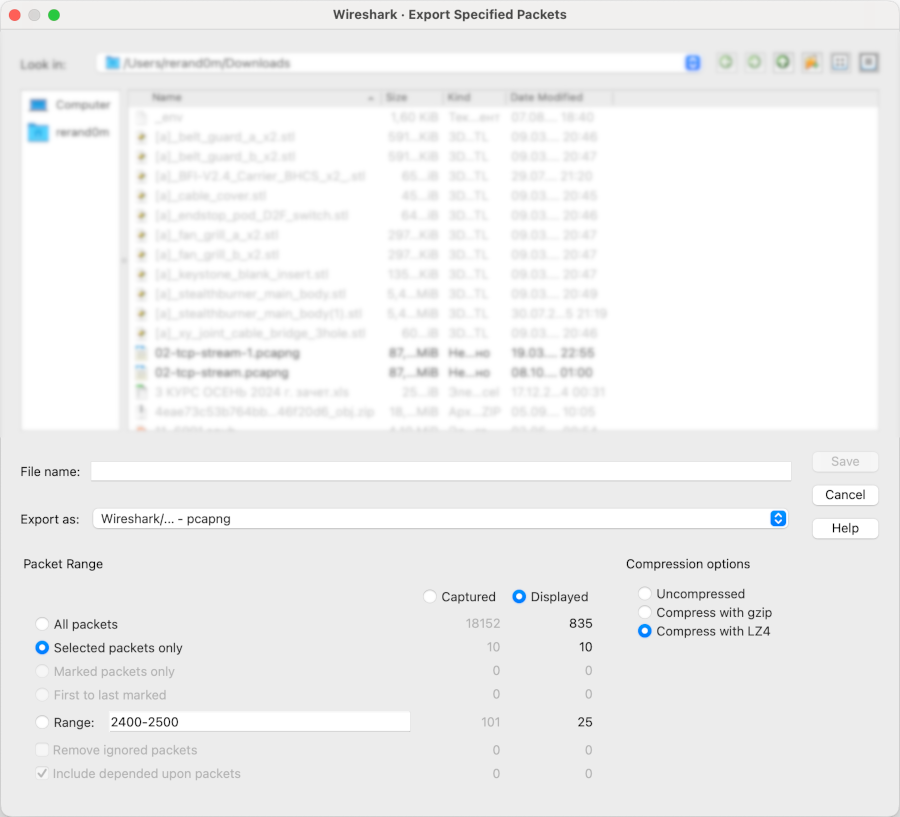Click the Packet Range section label
The height and width of the screenshot is (817, 900).
63,564
